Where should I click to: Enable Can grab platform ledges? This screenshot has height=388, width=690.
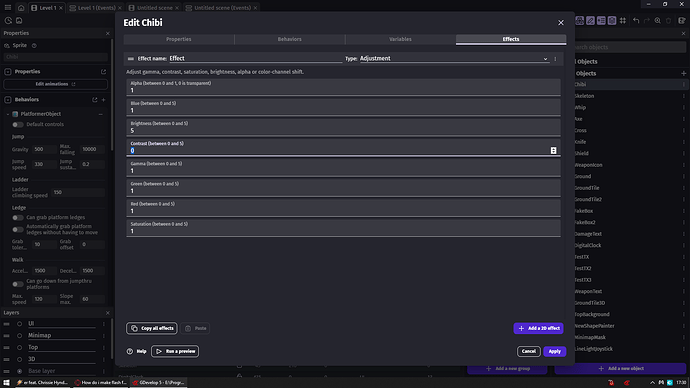click(x=18, y=217)
